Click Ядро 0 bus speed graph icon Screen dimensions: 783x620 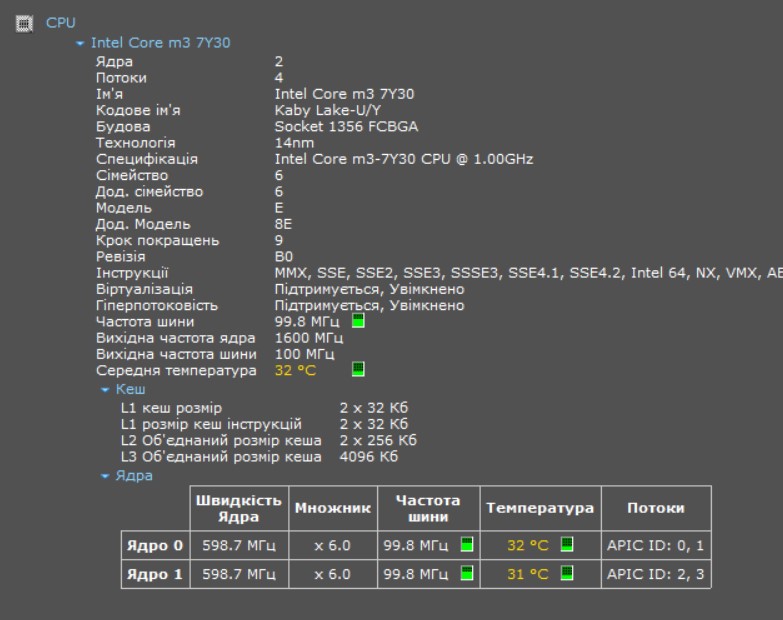click(x=466, y=545)
